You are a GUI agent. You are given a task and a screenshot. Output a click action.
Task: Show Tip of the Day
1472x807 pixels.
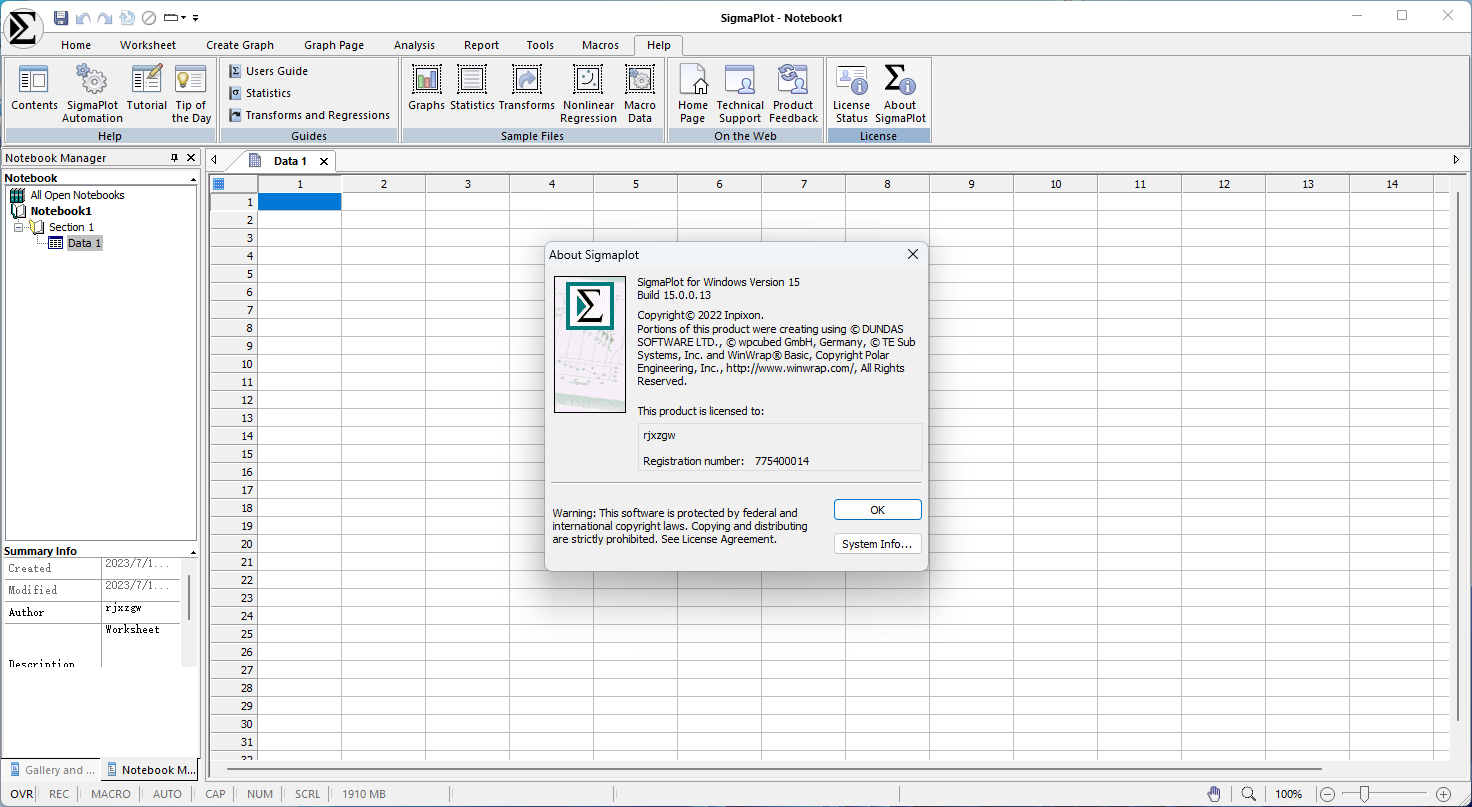point(191,92)
